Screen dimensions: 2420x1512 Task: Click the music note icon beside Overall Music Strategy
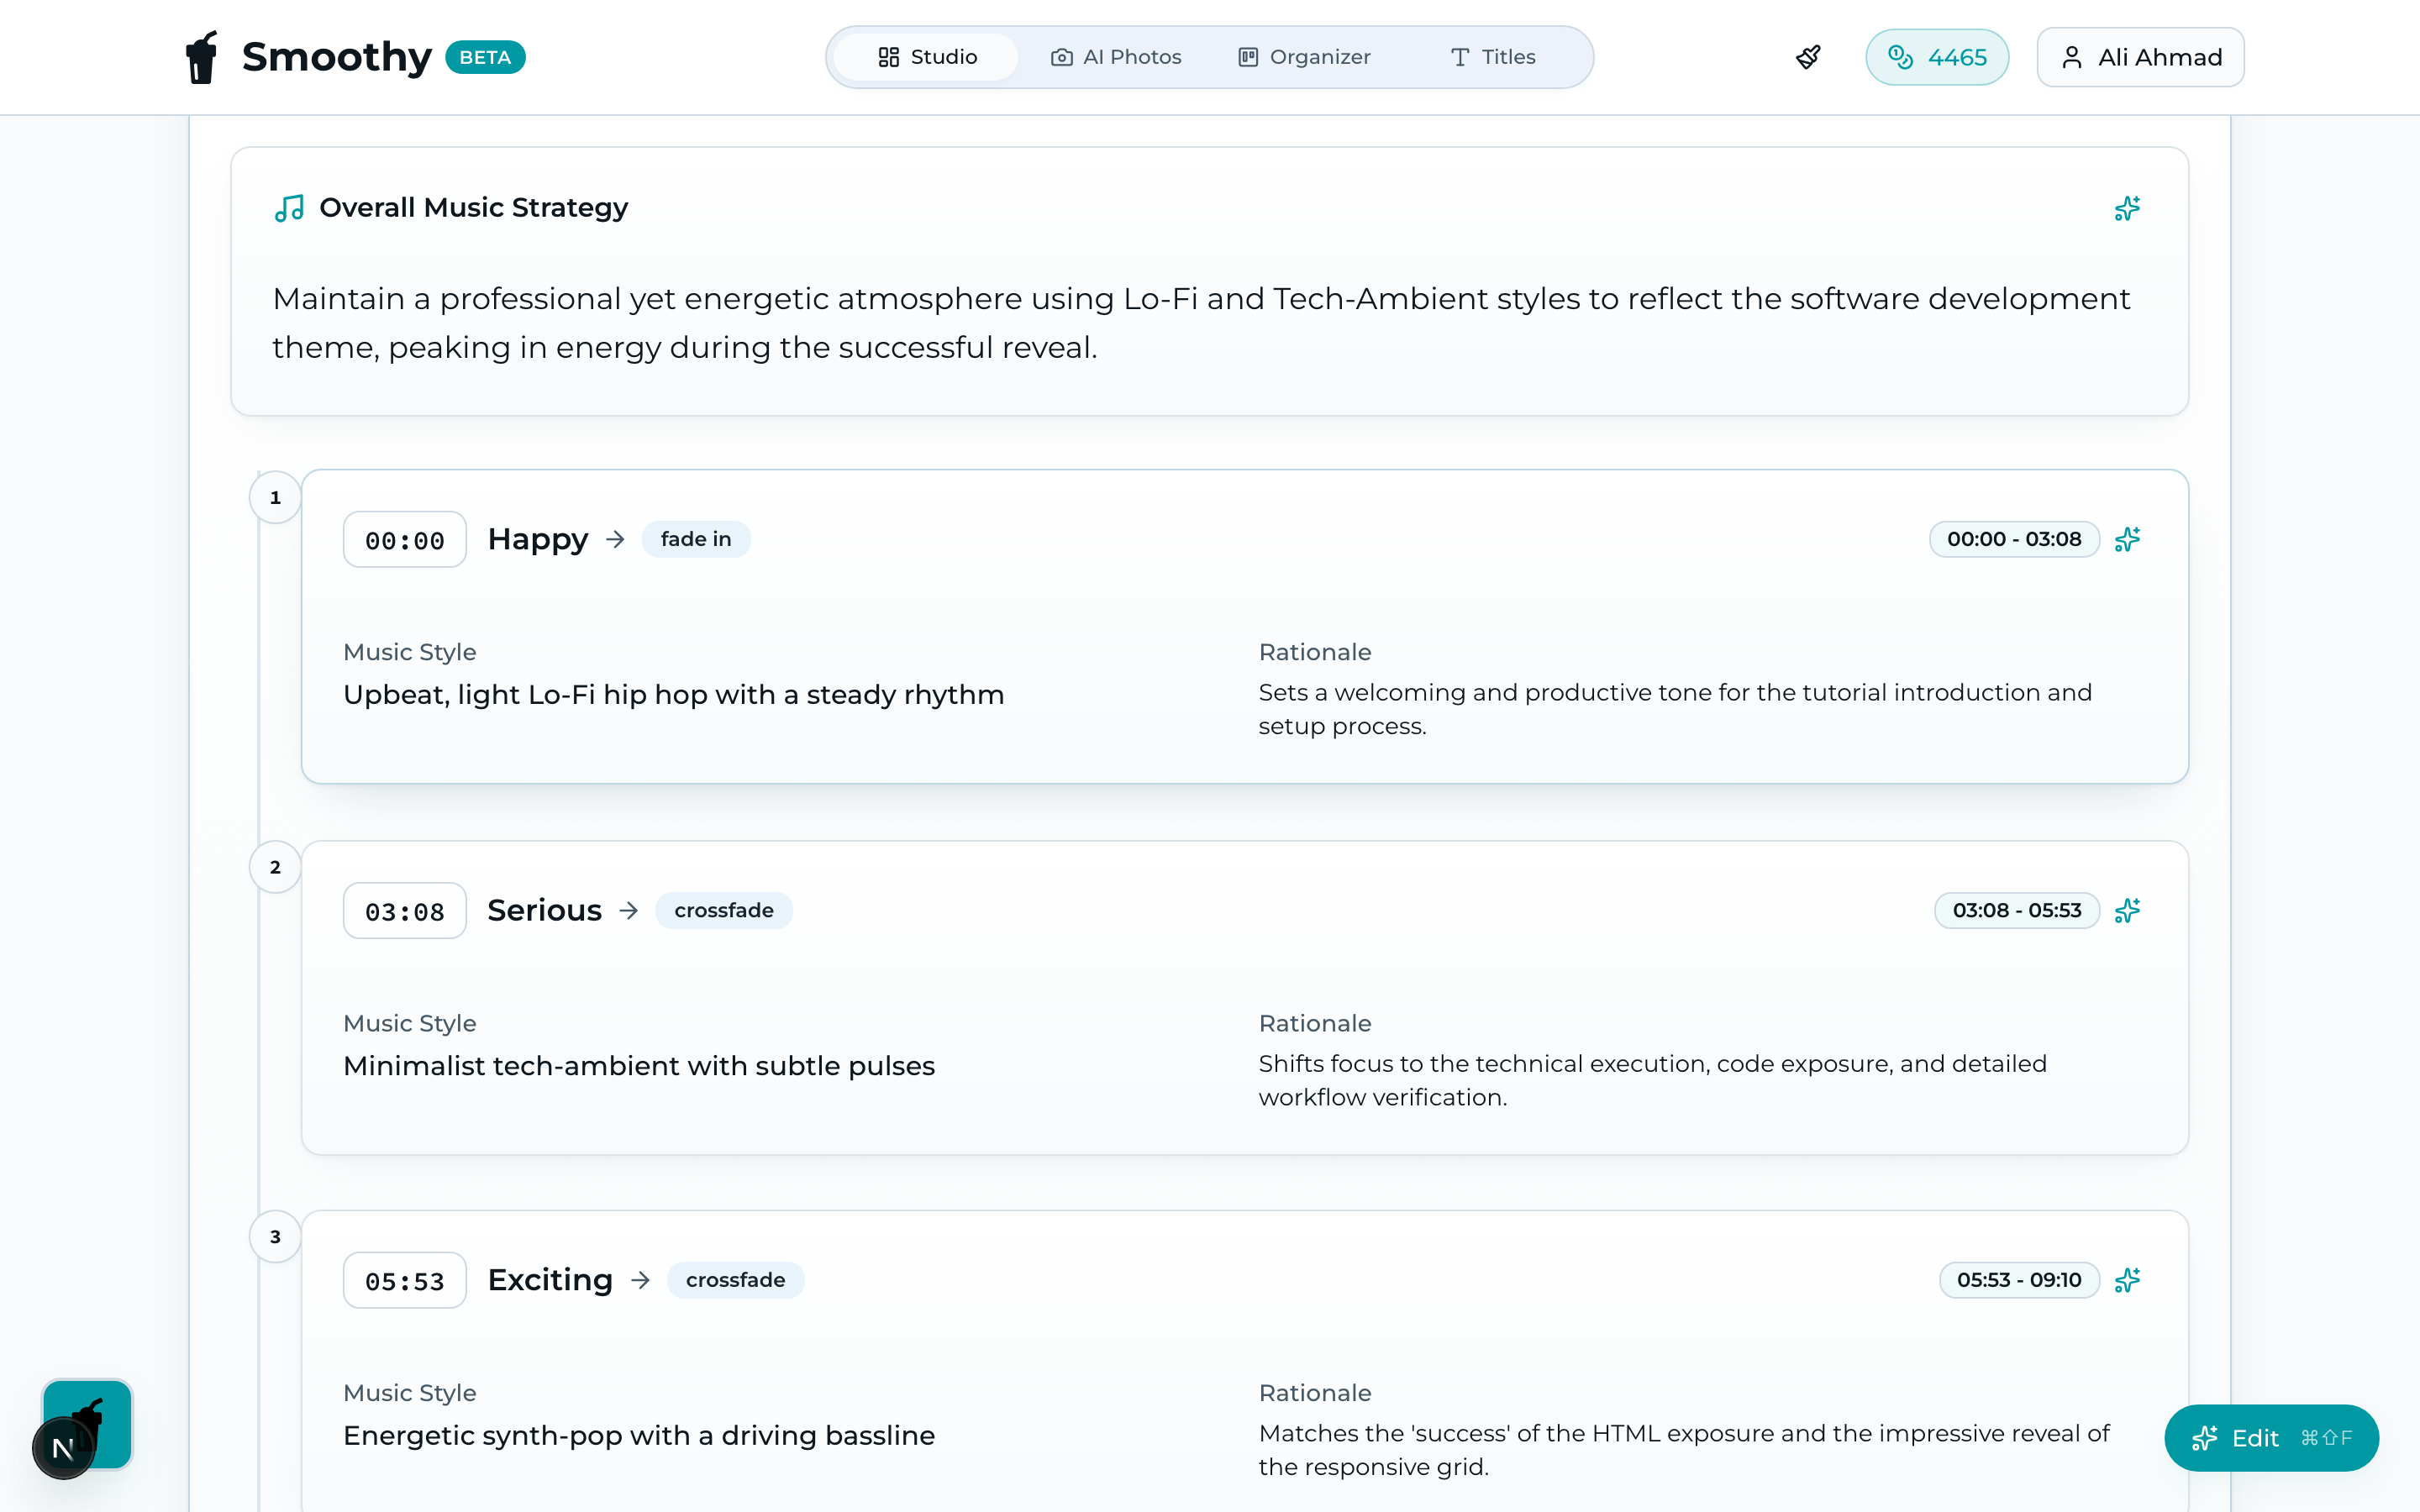point(289,208)
